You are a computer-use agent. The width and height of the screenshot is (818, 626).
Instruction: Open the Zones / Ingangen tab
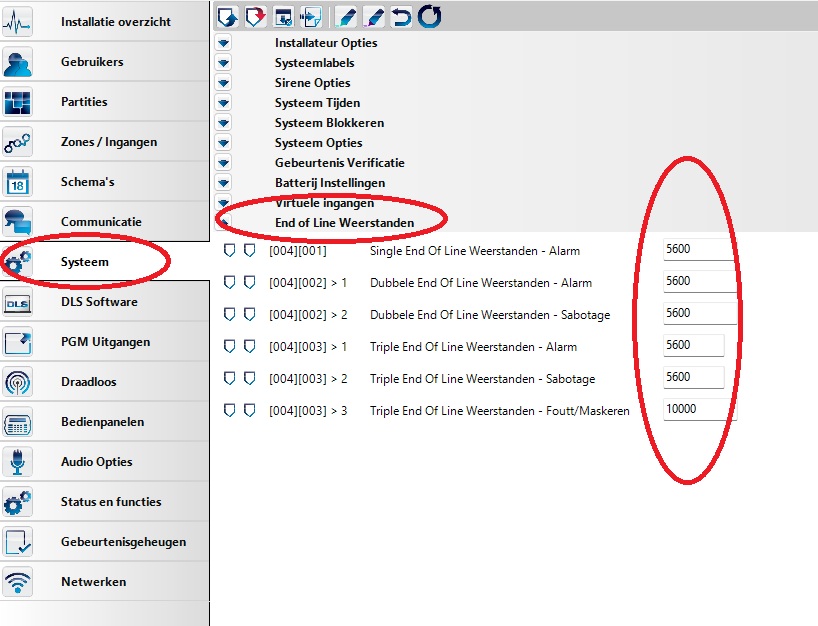pos(108,142)
